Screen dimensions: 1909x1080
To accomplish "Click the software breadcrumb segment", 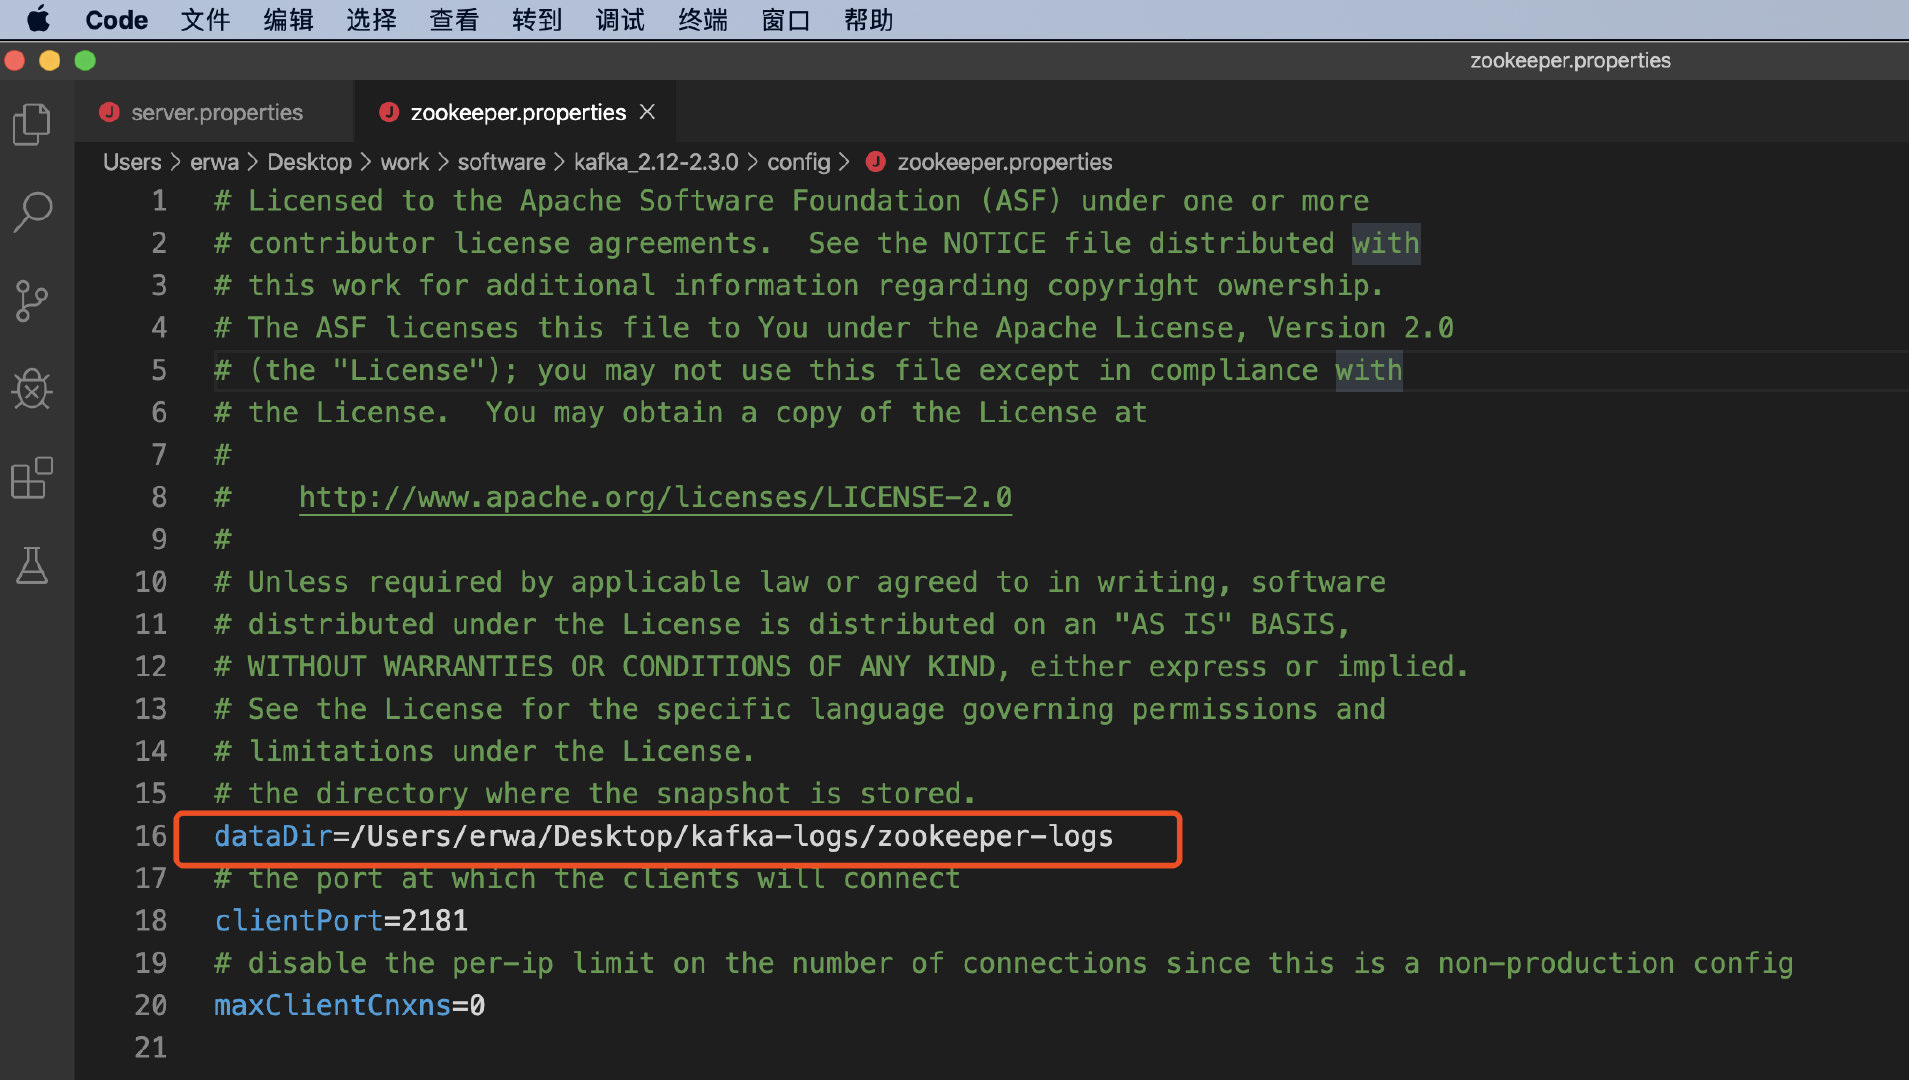I will pos(501,161).
